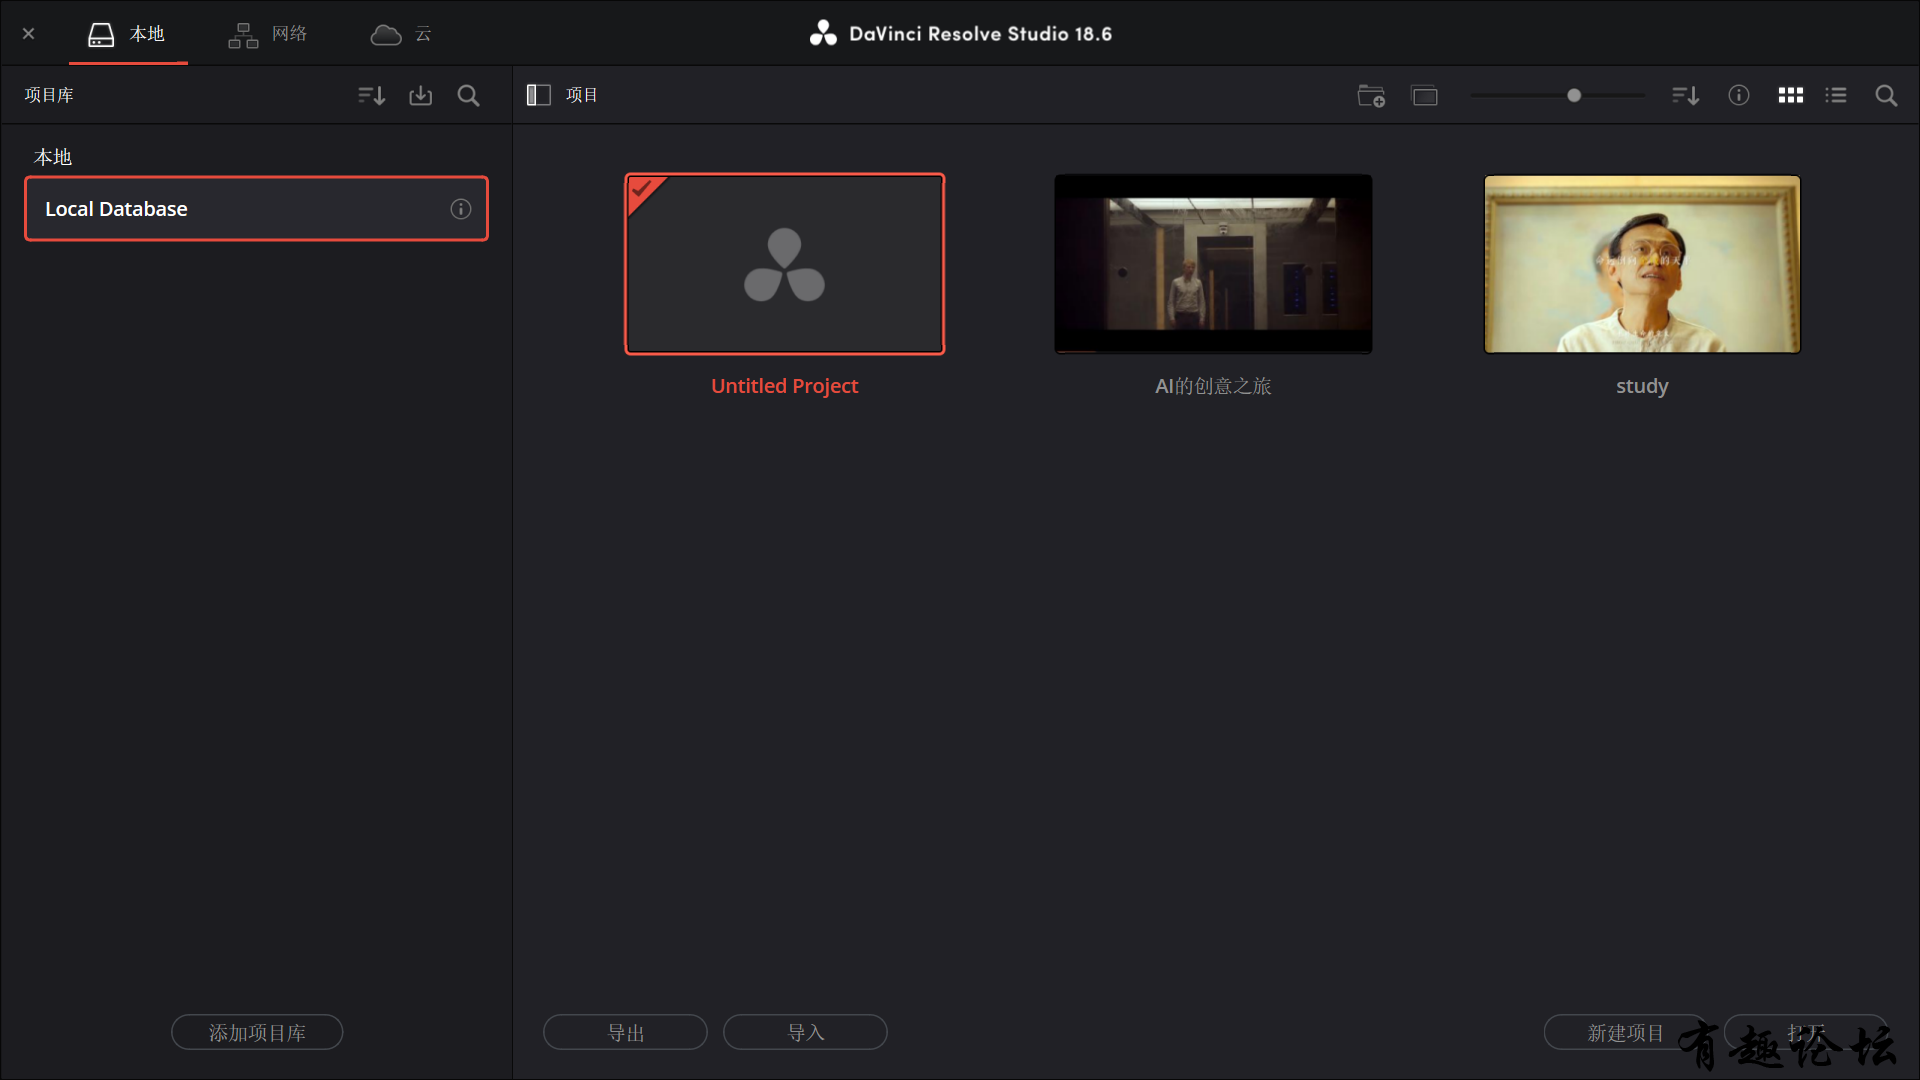Click the thumbnail display icon
Image resolution: width=1920 pixels, height=1080 pixels.
1425,95
